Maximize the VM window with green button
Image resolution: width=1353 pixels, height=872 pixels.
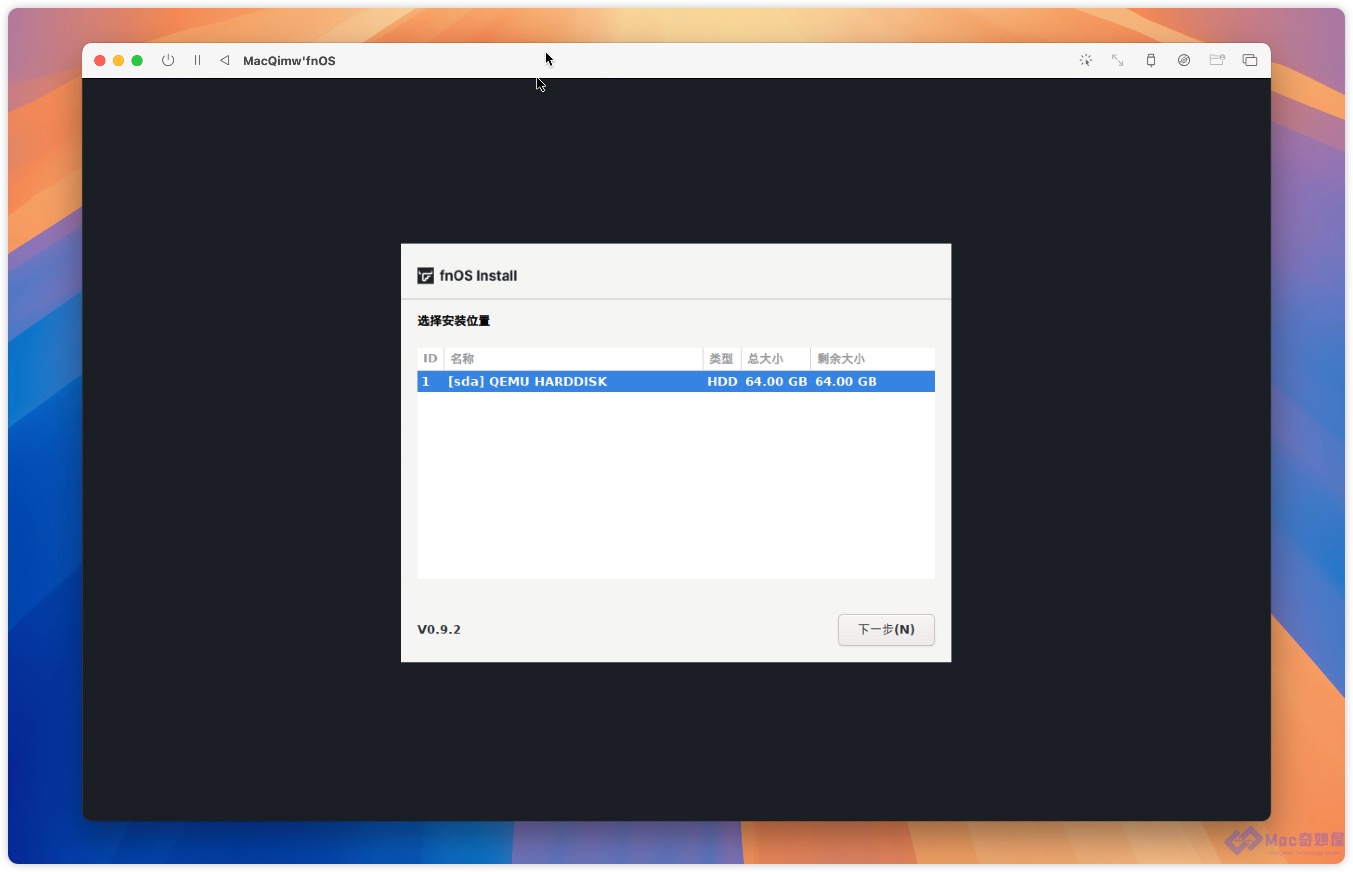tap(137, 60)
